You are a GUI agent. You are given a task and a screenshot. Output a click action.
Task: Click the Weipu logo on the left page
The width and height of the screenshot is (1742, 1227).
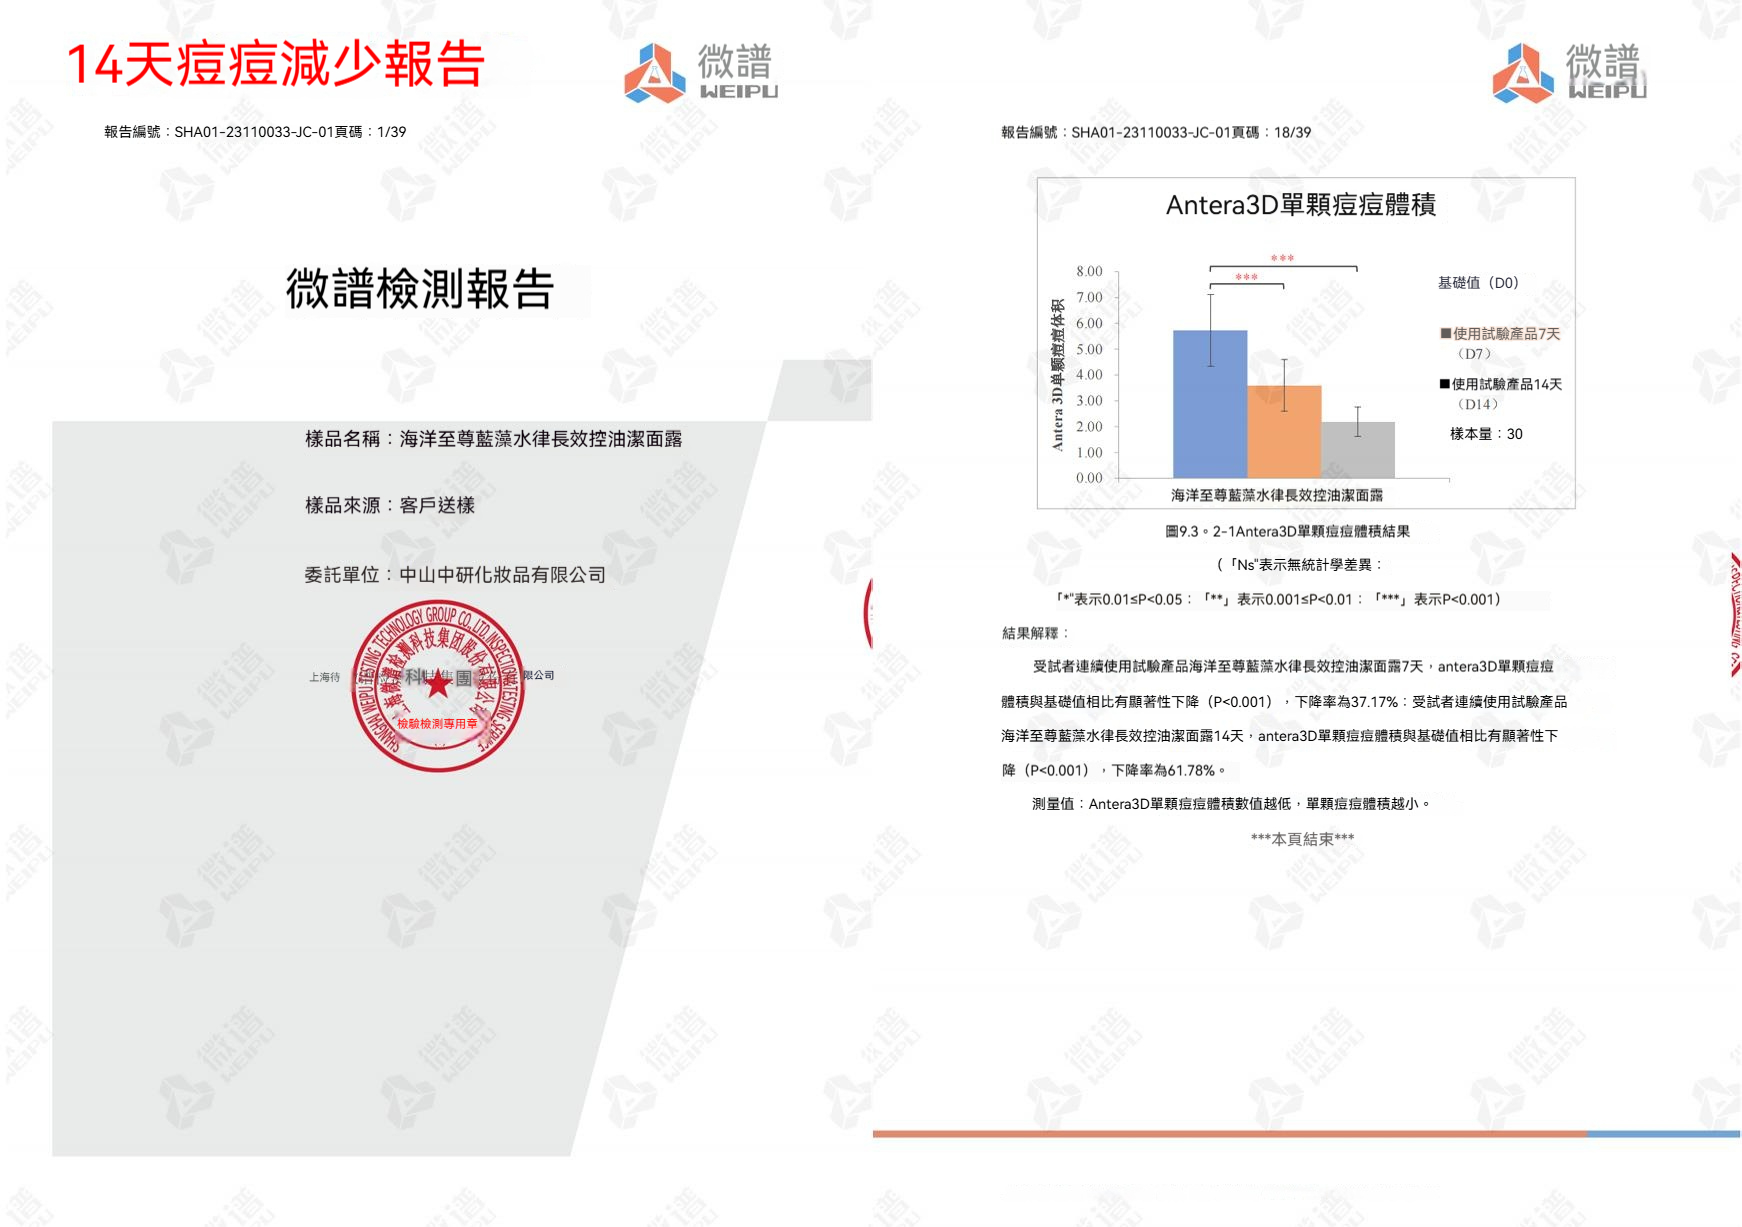[x=700, y=72]
